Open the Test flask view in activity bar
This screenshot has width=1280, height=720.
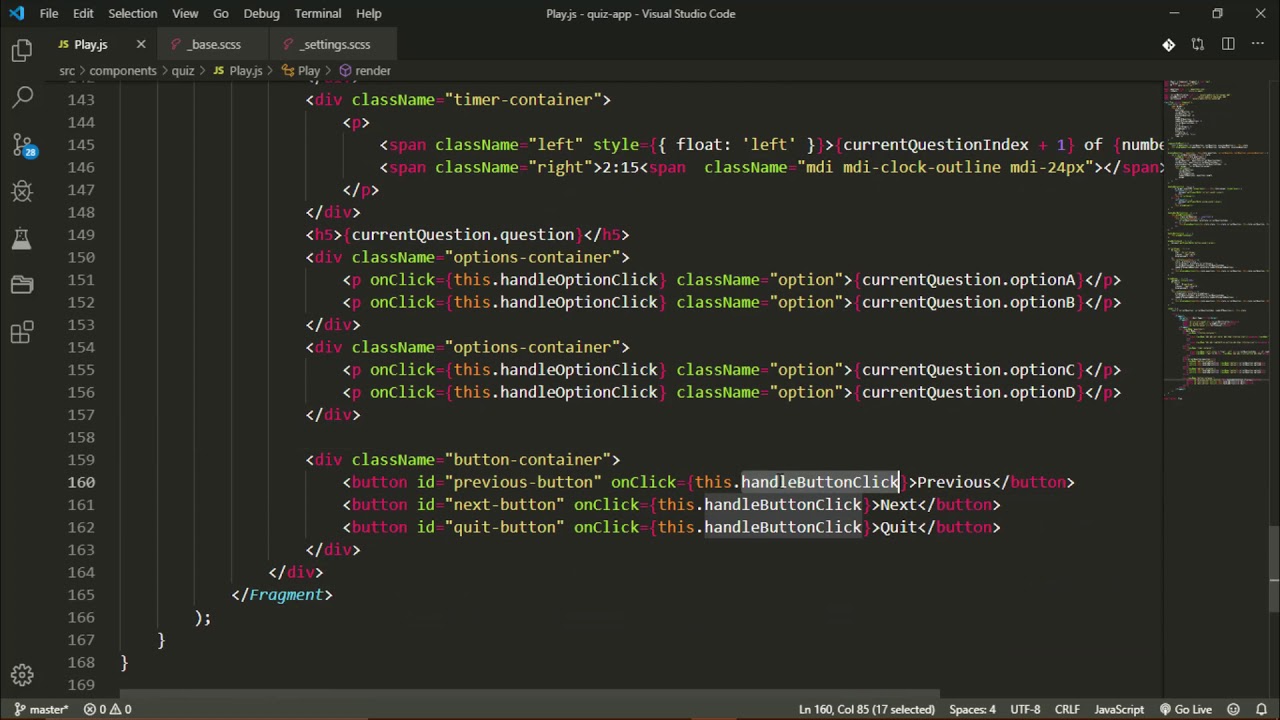22,239
